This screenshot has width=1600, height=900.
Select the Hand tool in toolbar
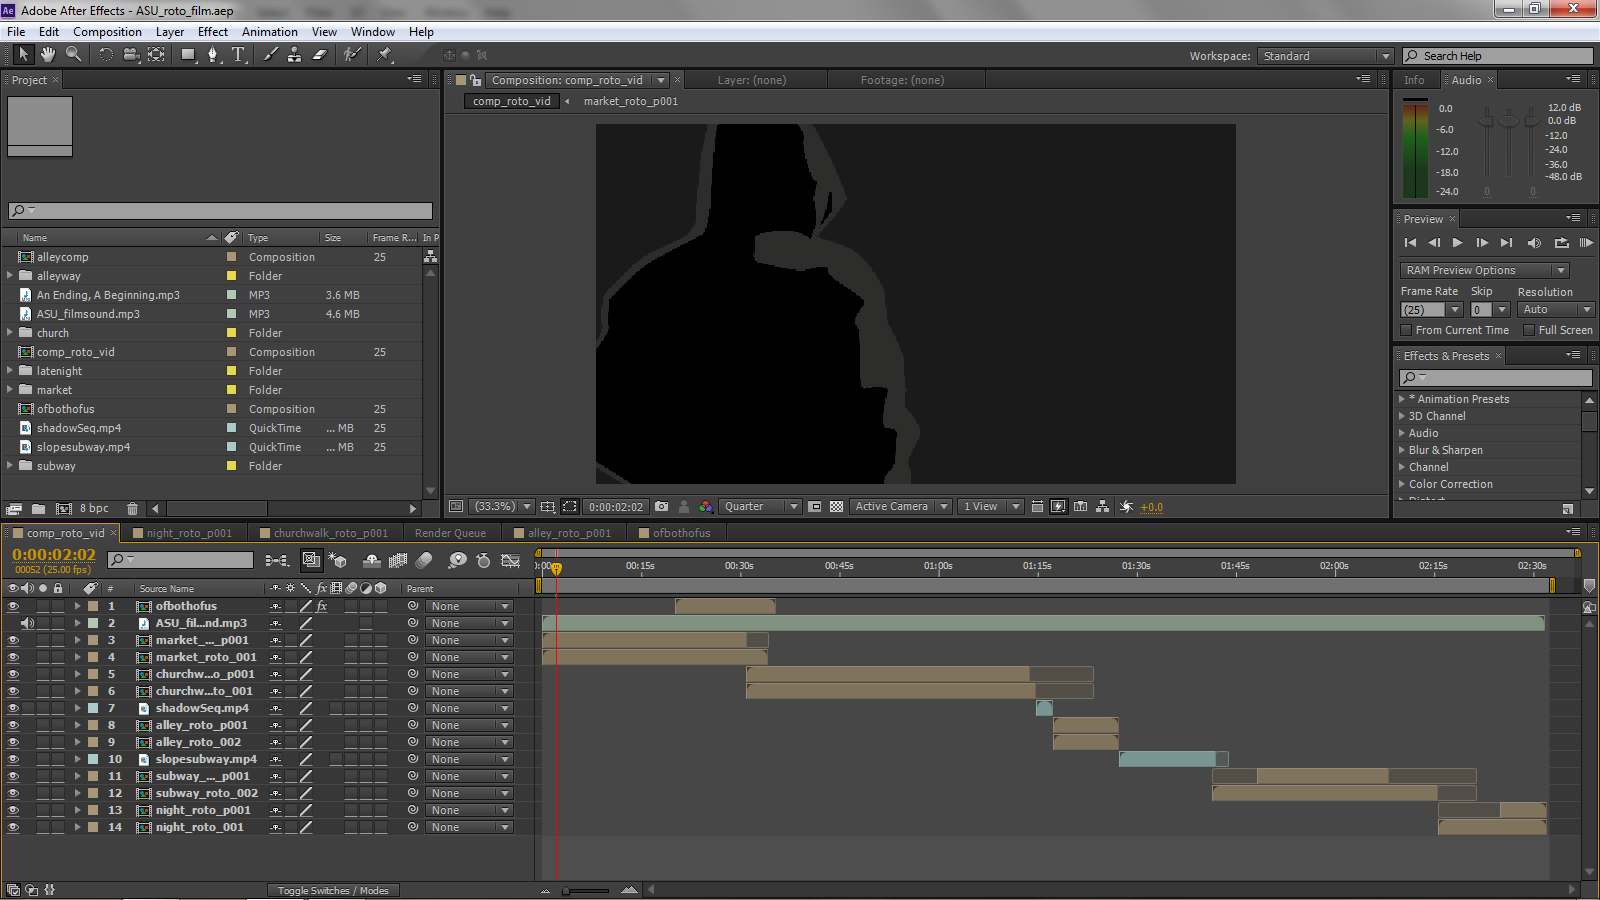(x=47, y=54)
